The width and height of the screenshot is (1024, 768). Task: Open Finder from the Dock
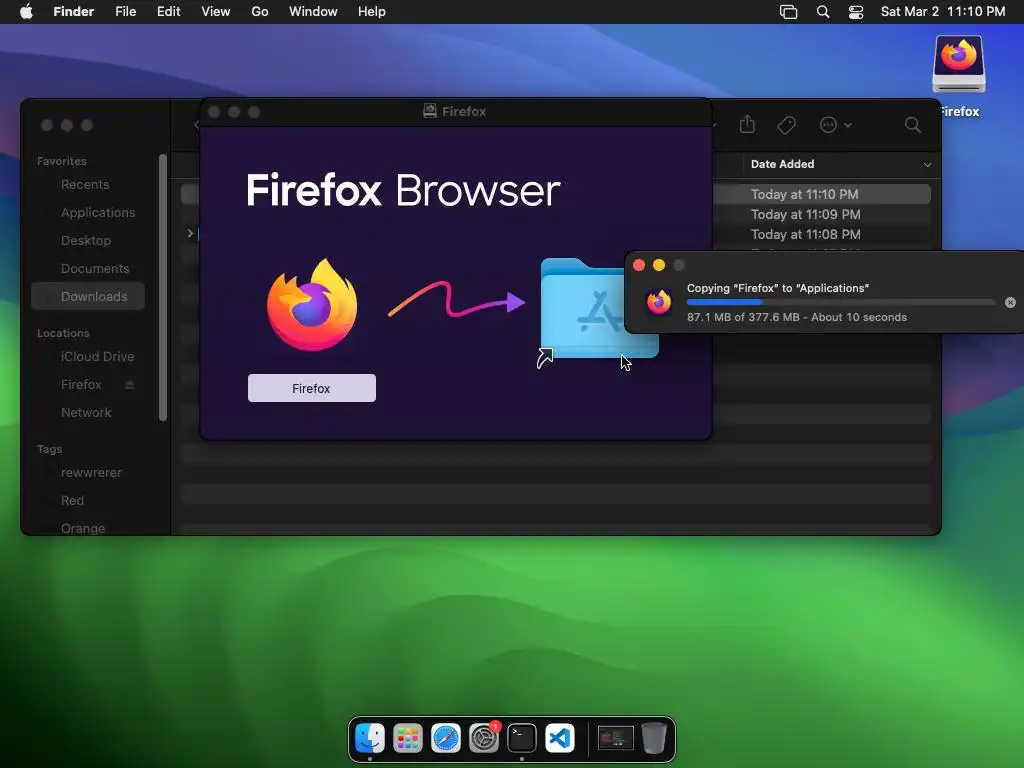(370, 739)
